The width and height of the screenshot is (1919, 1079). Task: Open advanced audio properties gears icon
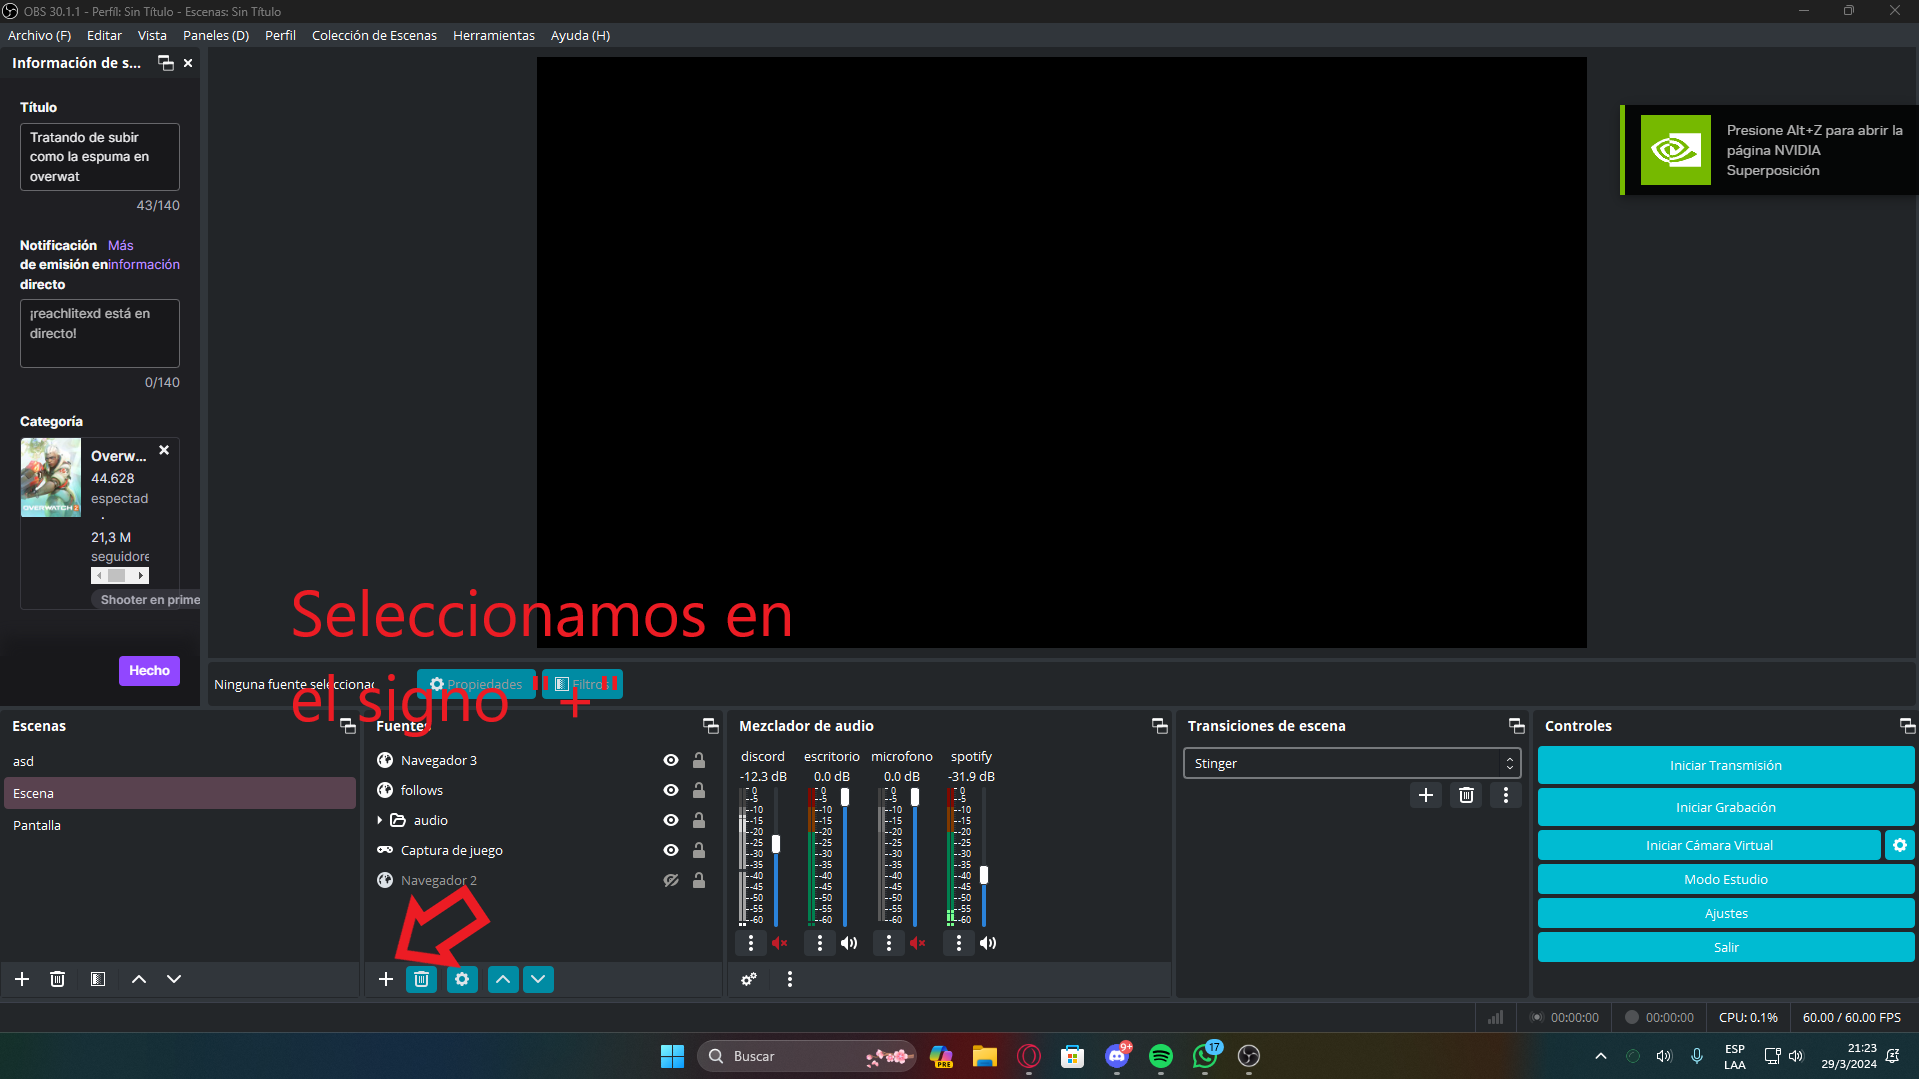[x=748, y=979]
